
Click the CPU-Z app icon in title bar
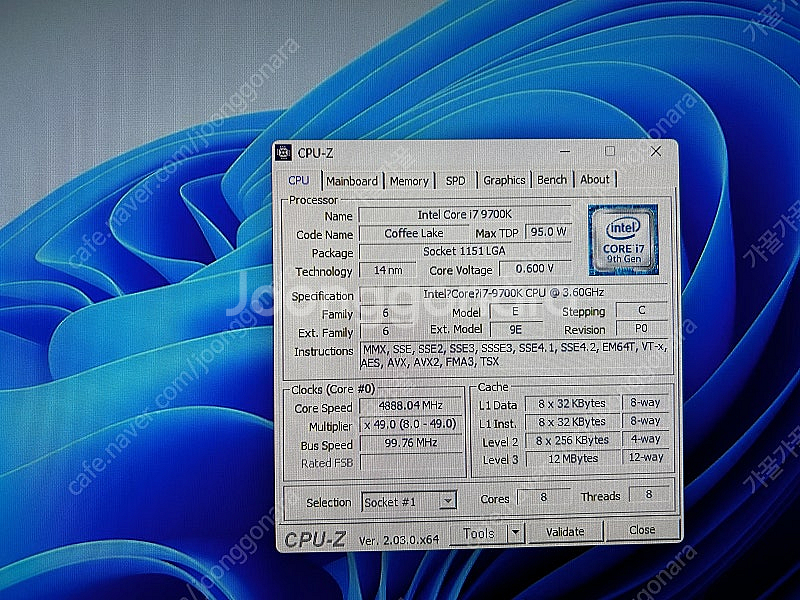(x=284, y=153)
